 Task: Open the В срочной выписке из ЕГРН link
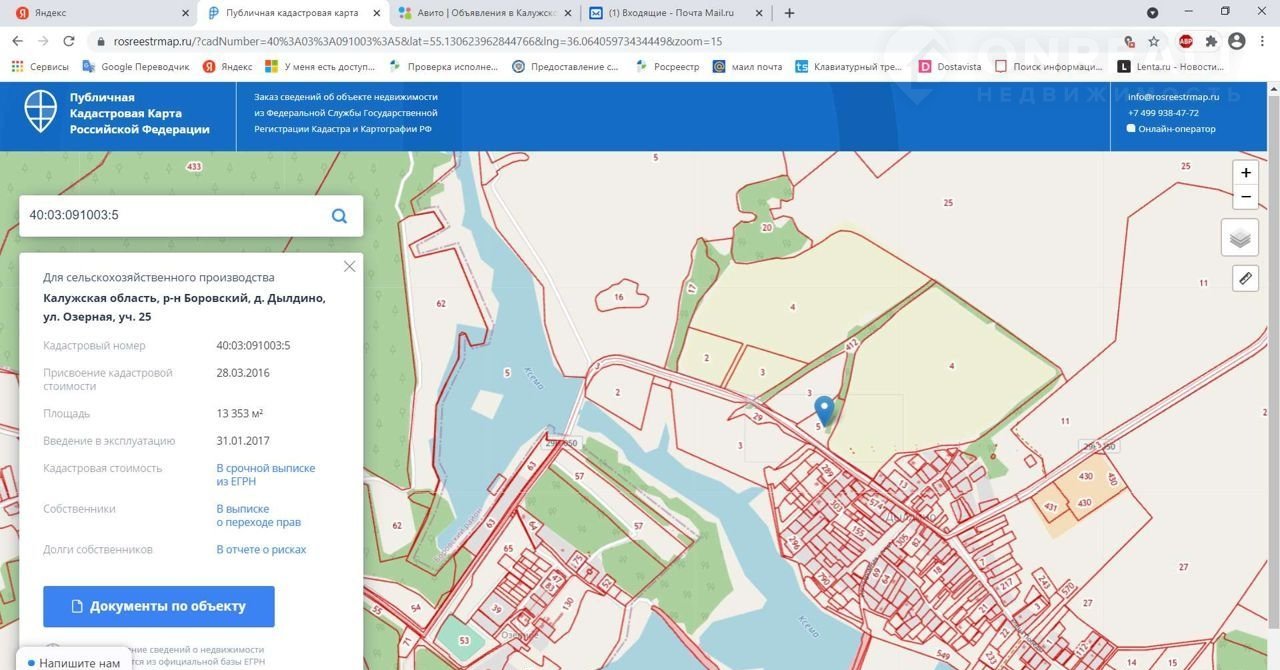pyautogui.click(x=265, y=474)
